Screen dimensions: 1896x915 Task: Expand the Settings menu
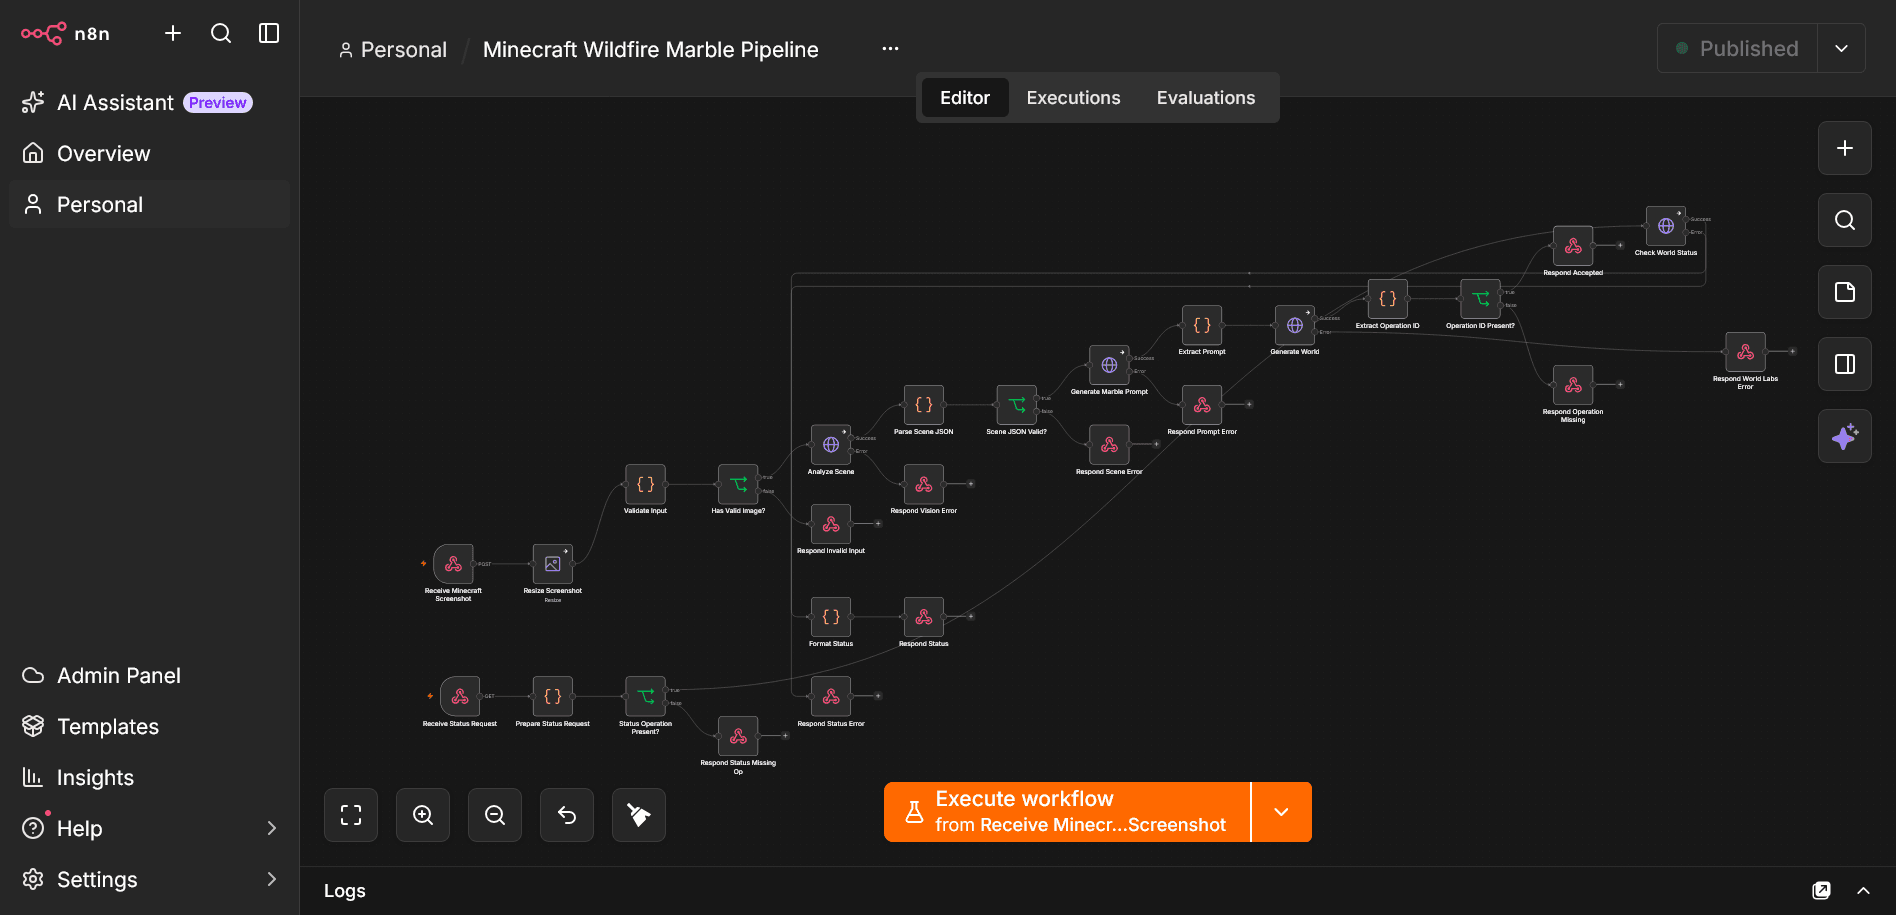[149, 880]
